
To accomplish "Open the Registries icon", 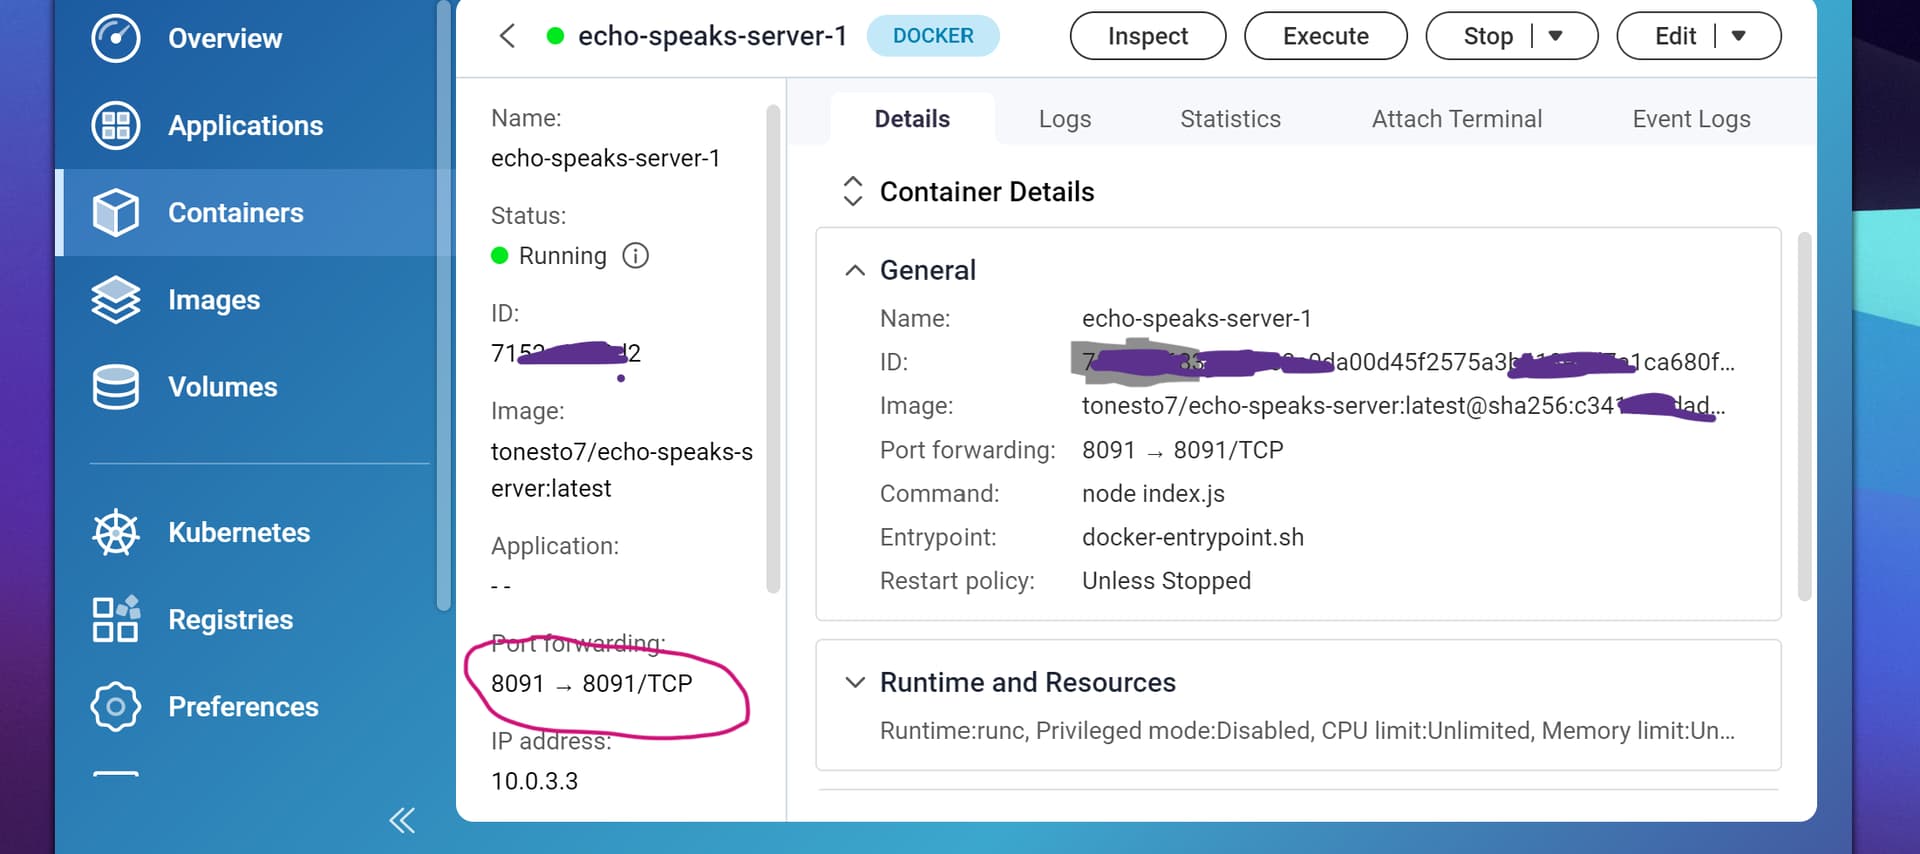I will click(x=116, y=620).
